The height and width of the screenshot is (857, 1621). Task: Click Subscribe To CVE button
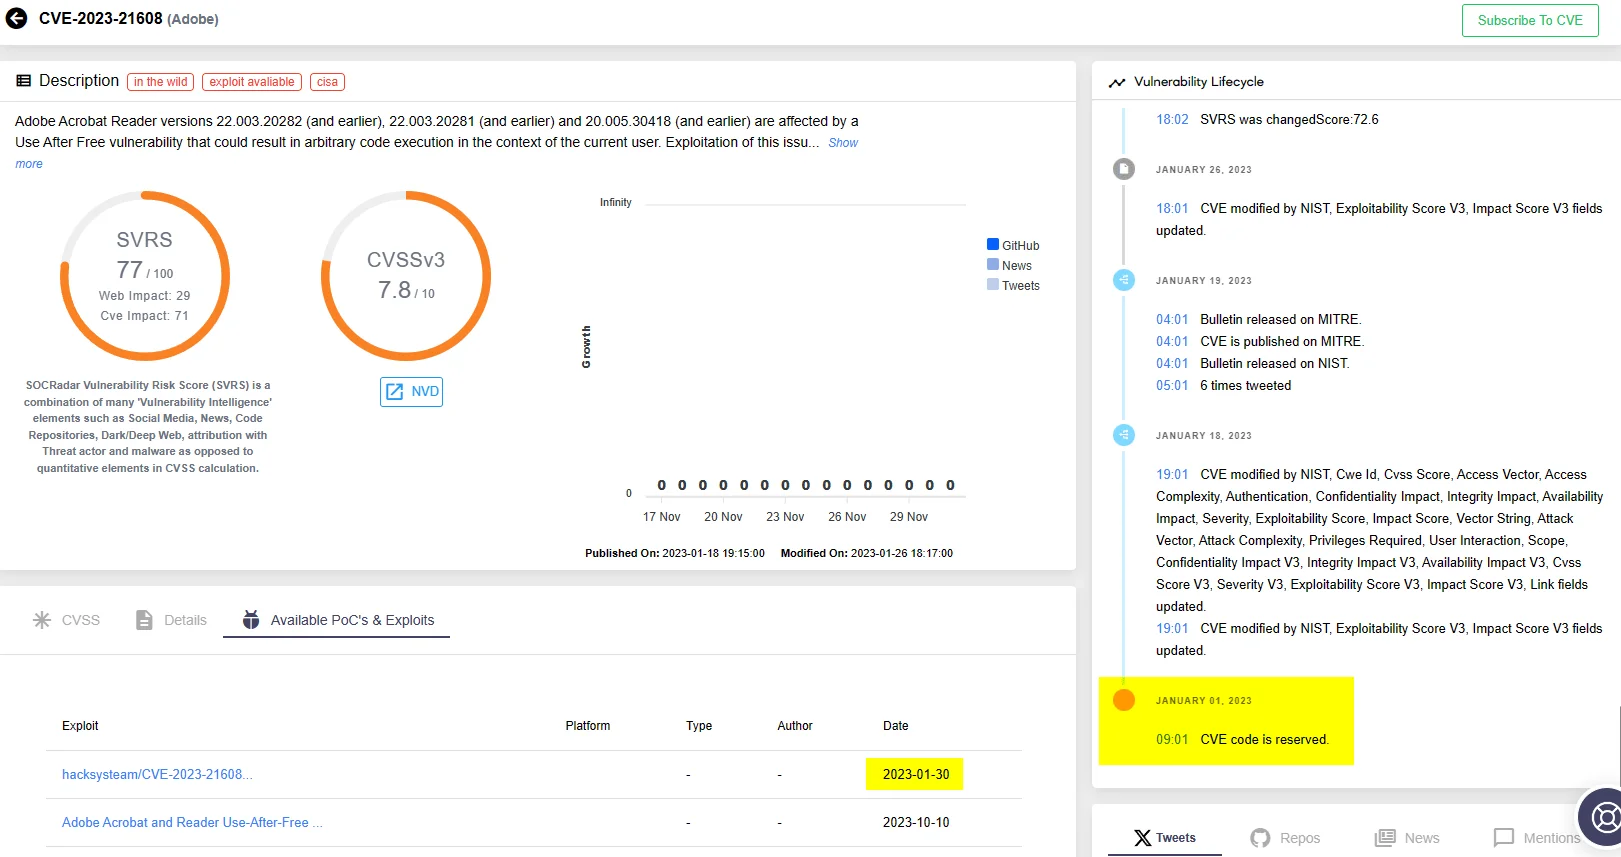[1530, 20]
